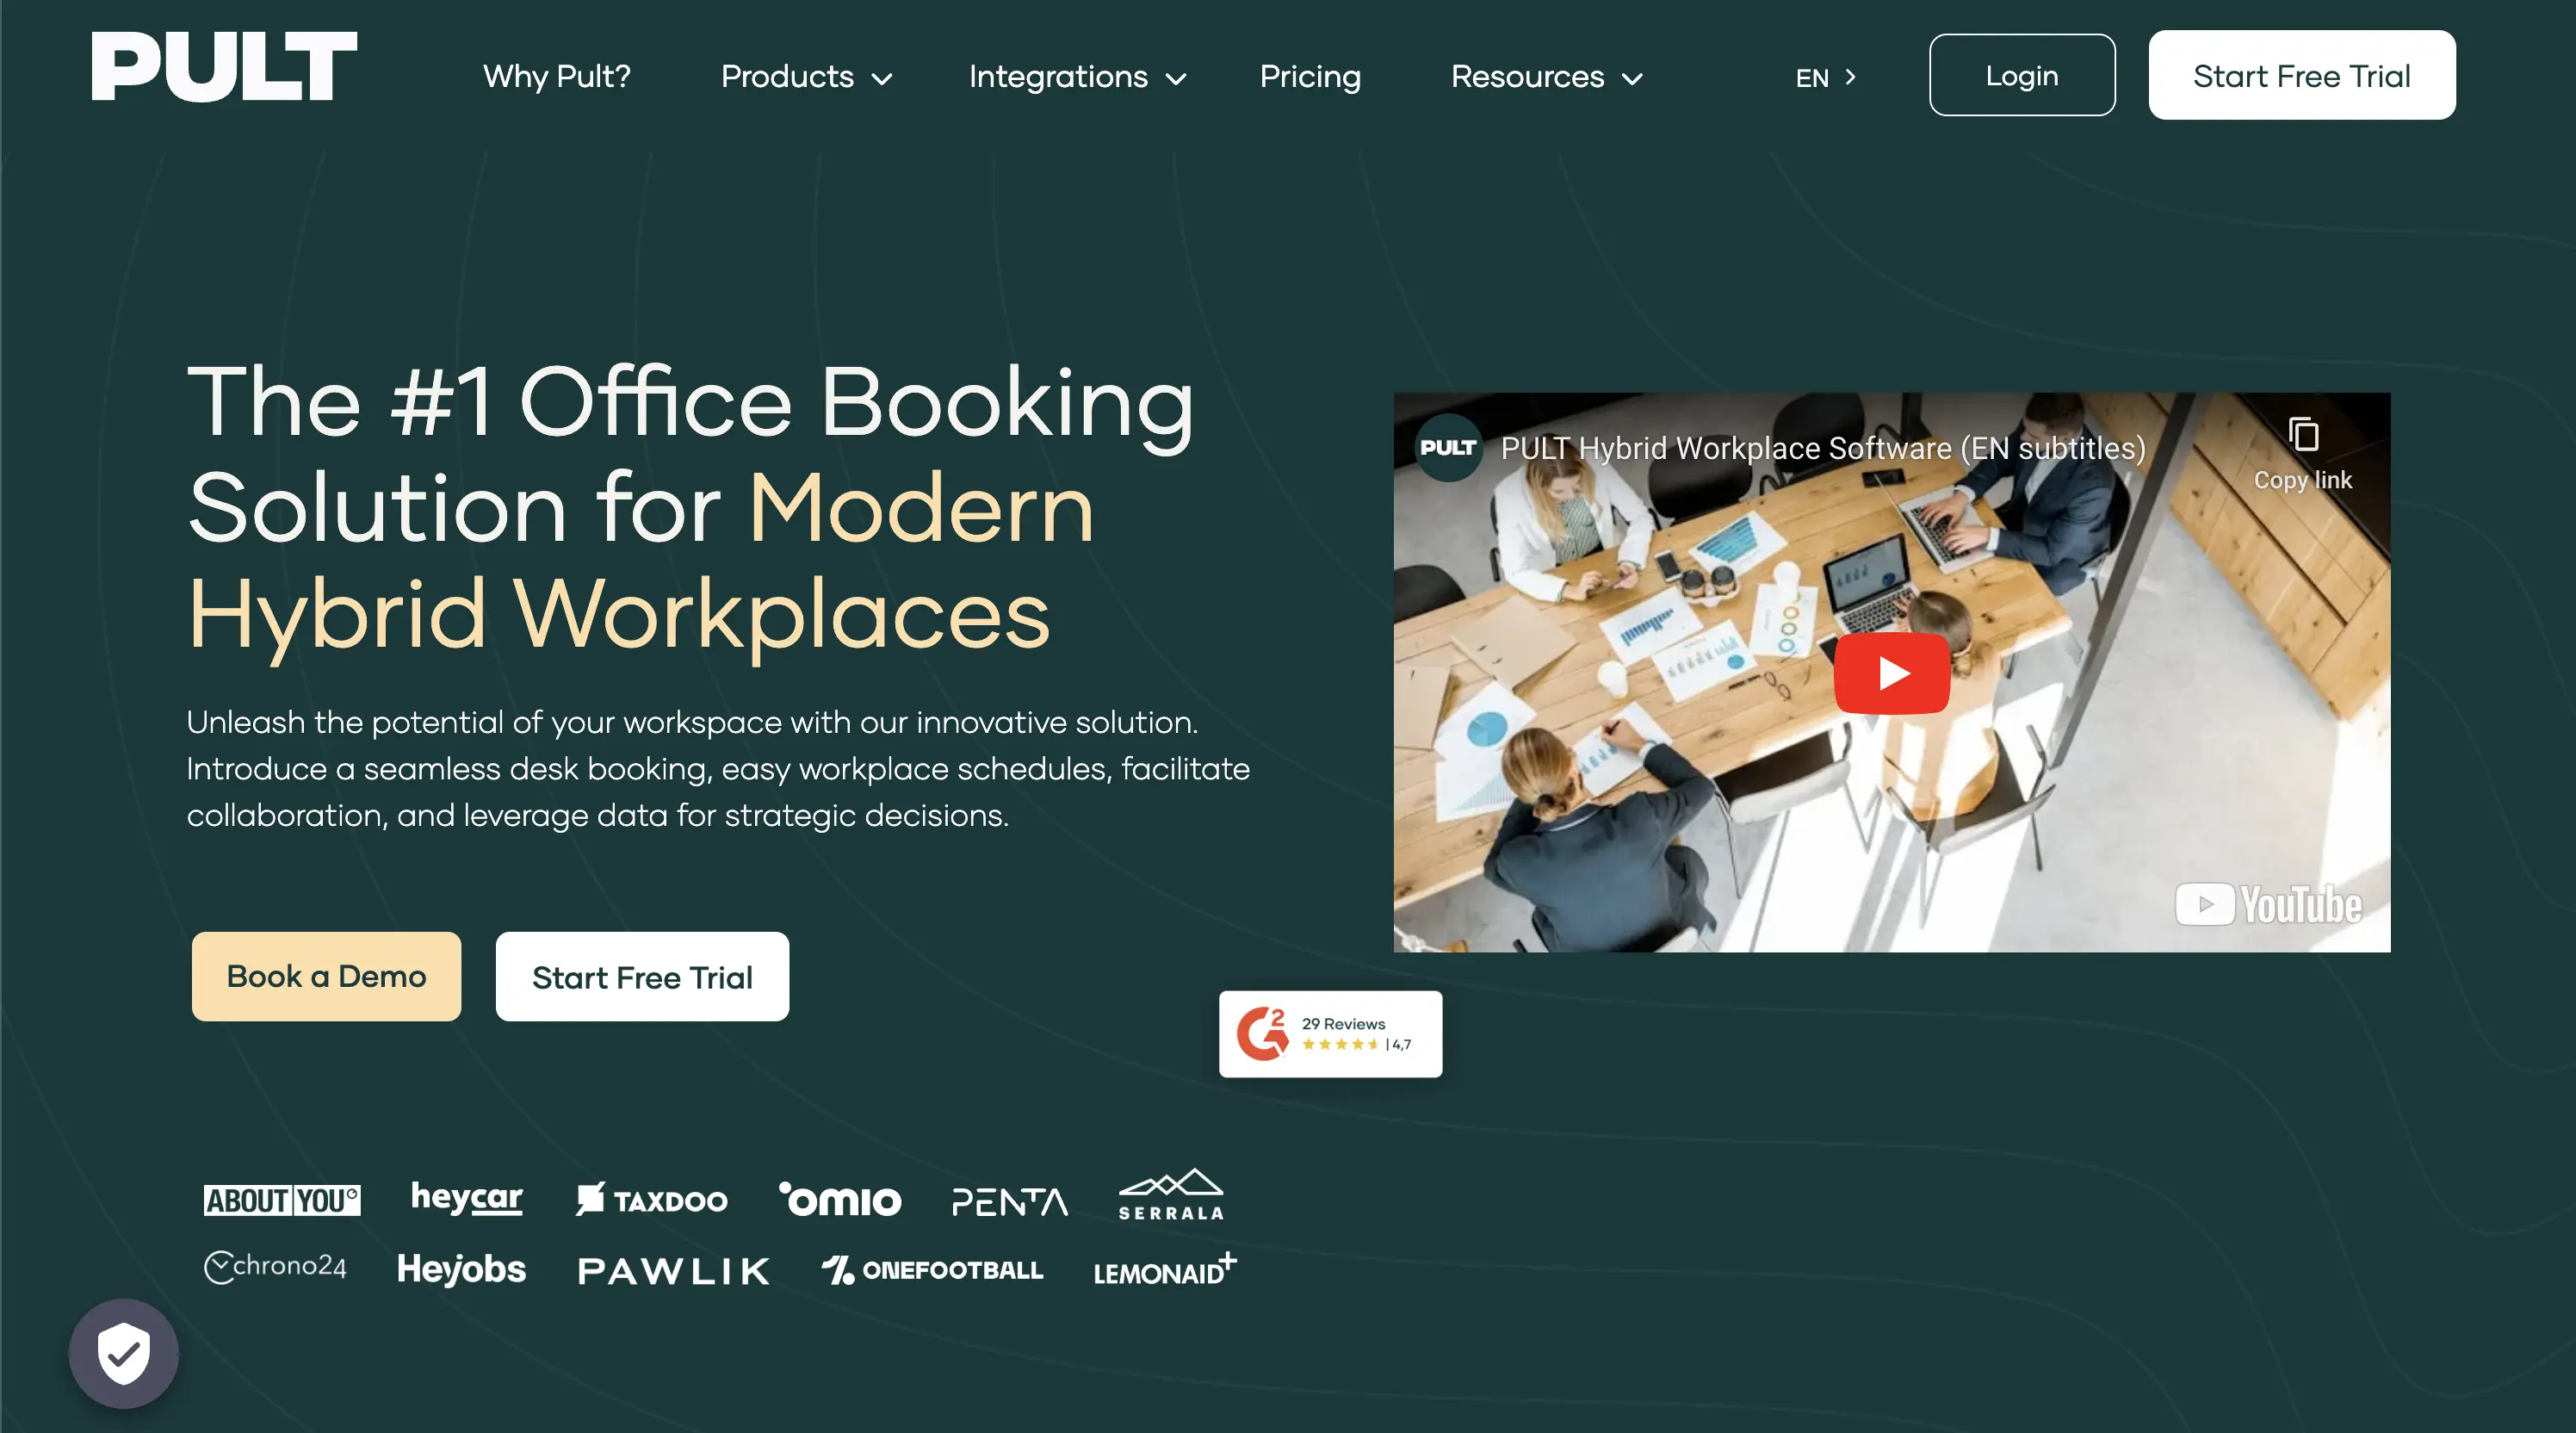The image size is (2576, 1433).
Task: Click the Book a Demo button
Action: tap(326, 976)
